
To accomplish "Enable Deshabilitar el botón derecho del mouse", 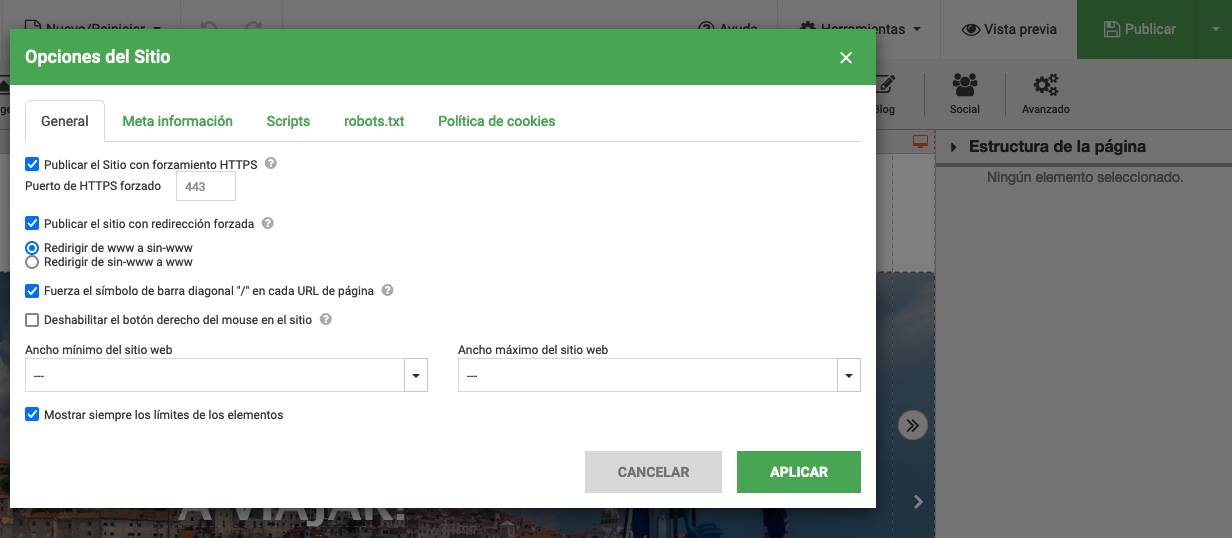I will tap(33, 320).
